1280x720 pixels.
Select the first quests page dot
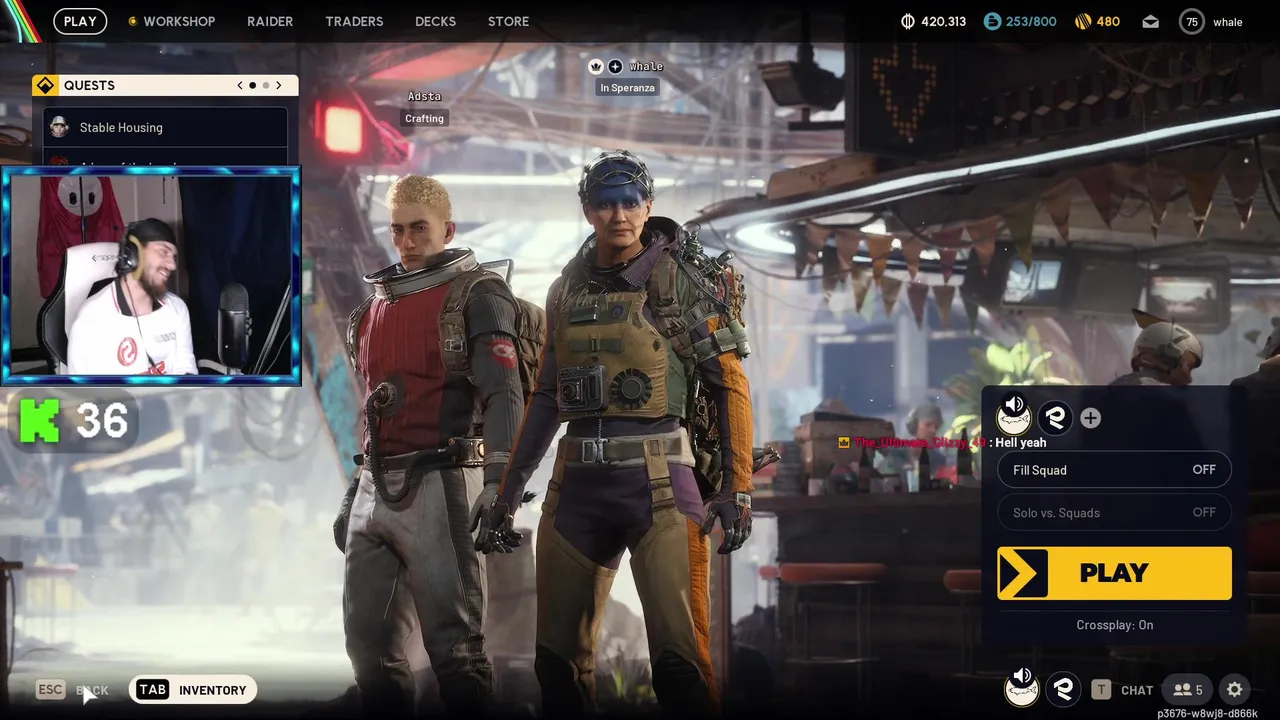(252, 85)
